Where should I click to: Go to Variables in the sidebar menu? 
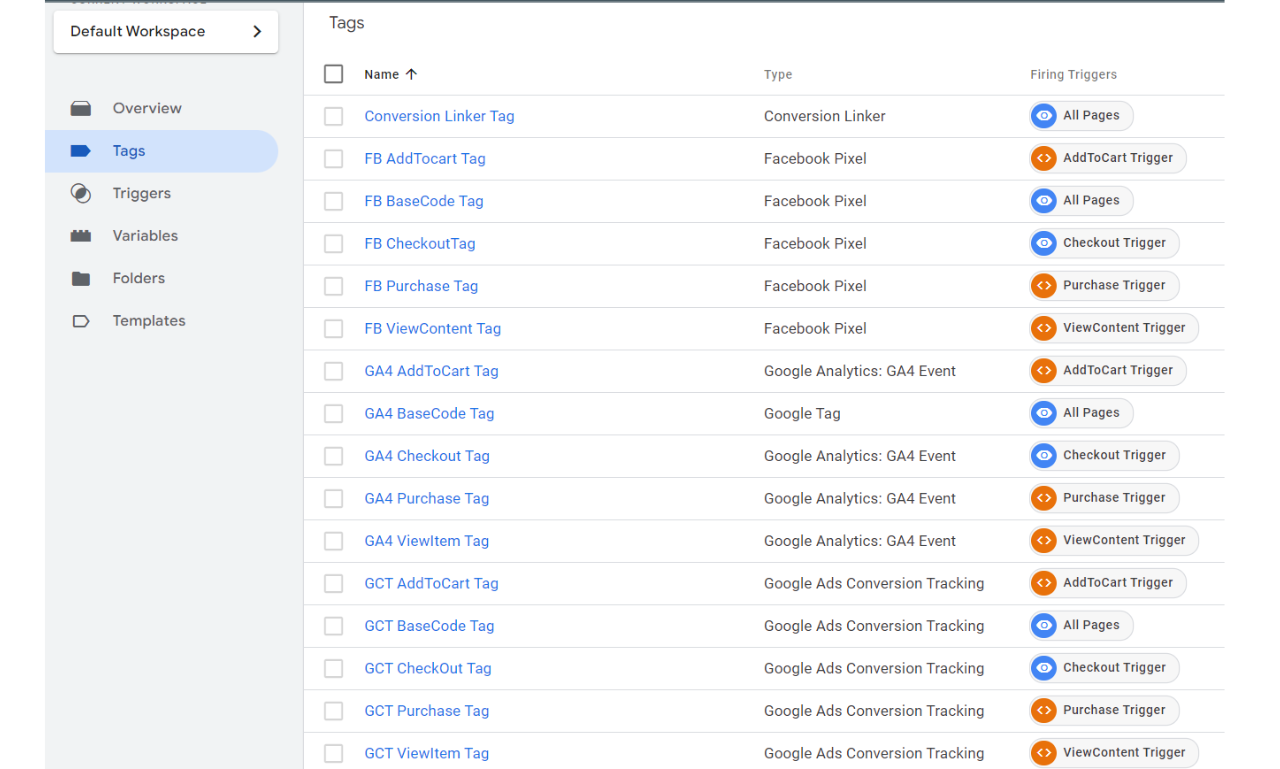[145, 236]
